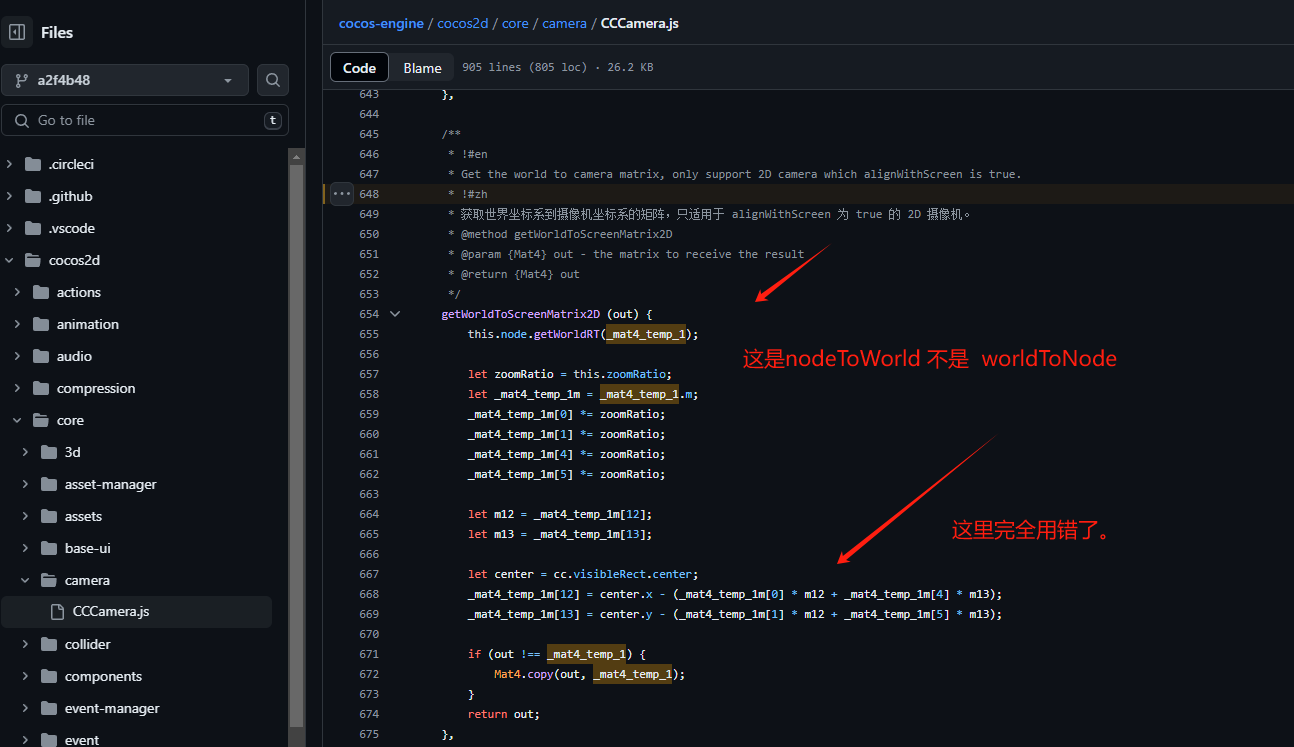Viewport: 1294px width, 747px height.
Task: Click the asset-manager folder icon
Action: pyautogui.click(x=49, y=484)
